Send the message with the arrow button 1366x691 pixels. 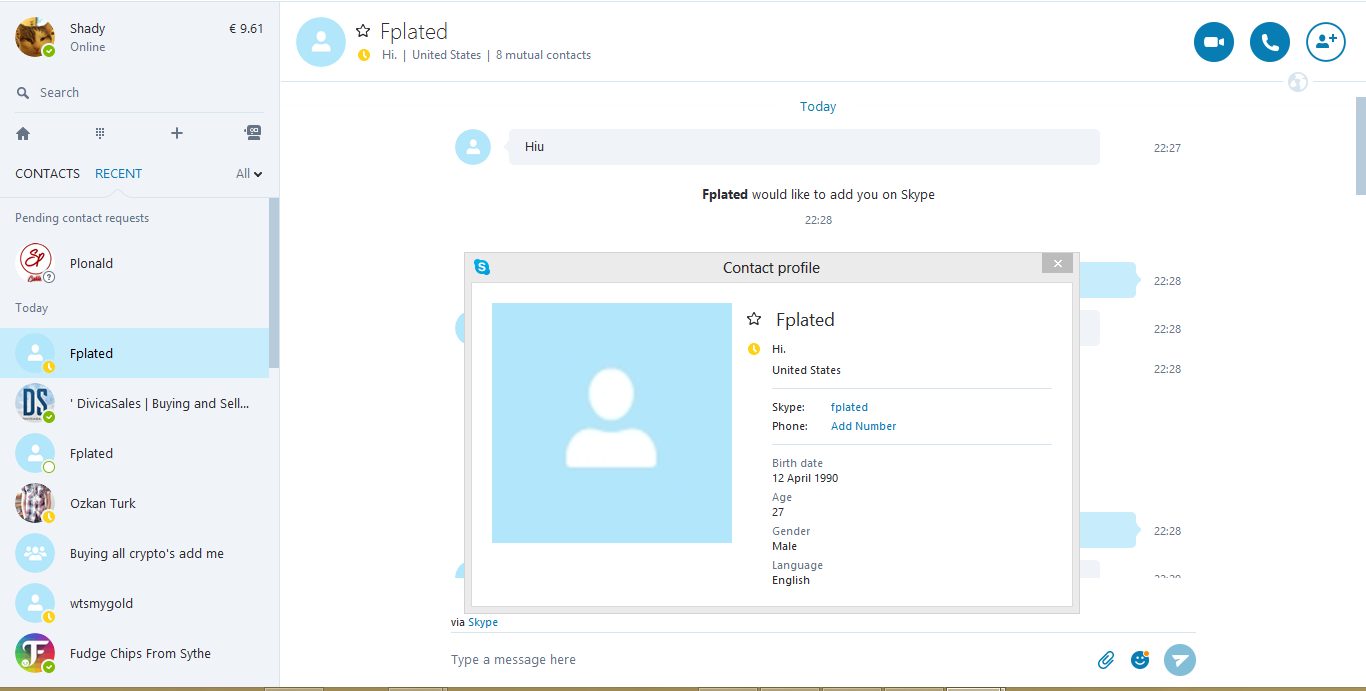tap(1180, 660)
